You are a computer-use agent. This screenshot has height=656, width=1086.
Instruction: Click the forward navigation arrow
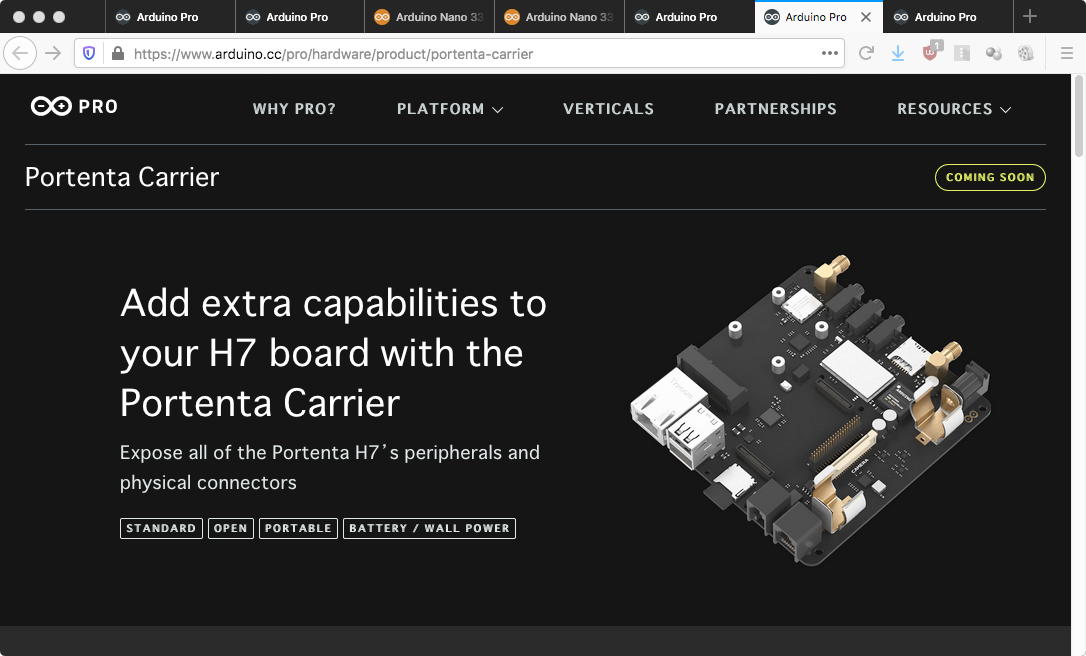[x=53, y=53]
